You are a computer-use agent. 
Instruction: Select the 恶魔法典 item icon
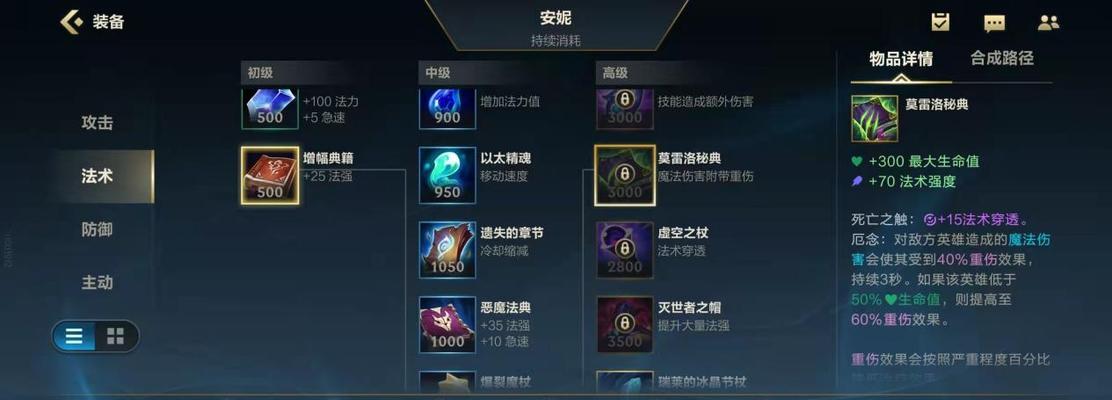tap(447, 324)
